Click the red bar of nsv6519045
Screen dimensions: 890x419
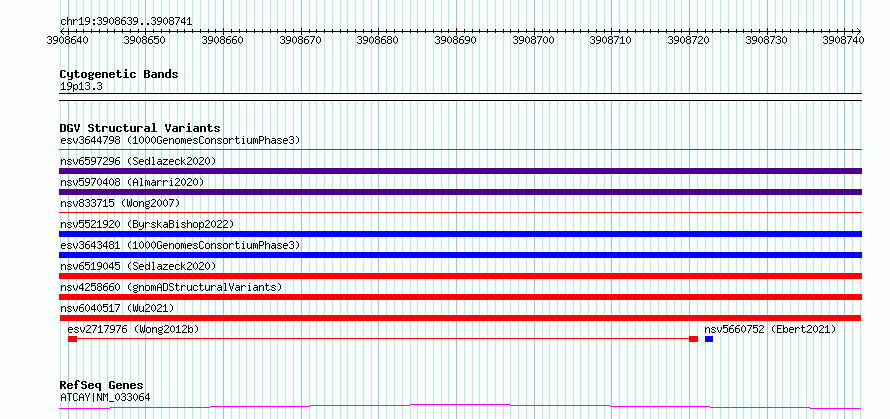coord(460,276)
